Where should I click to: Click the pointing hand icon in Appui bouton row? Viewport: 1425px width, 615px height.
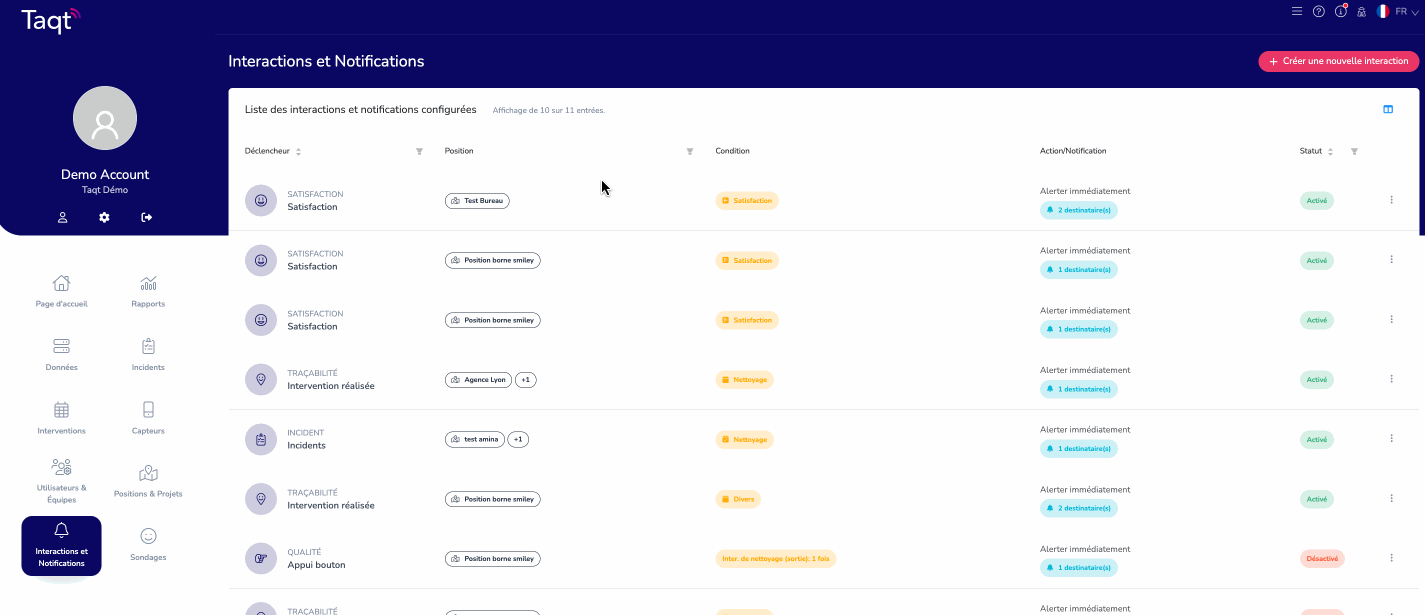click(261, 558)
